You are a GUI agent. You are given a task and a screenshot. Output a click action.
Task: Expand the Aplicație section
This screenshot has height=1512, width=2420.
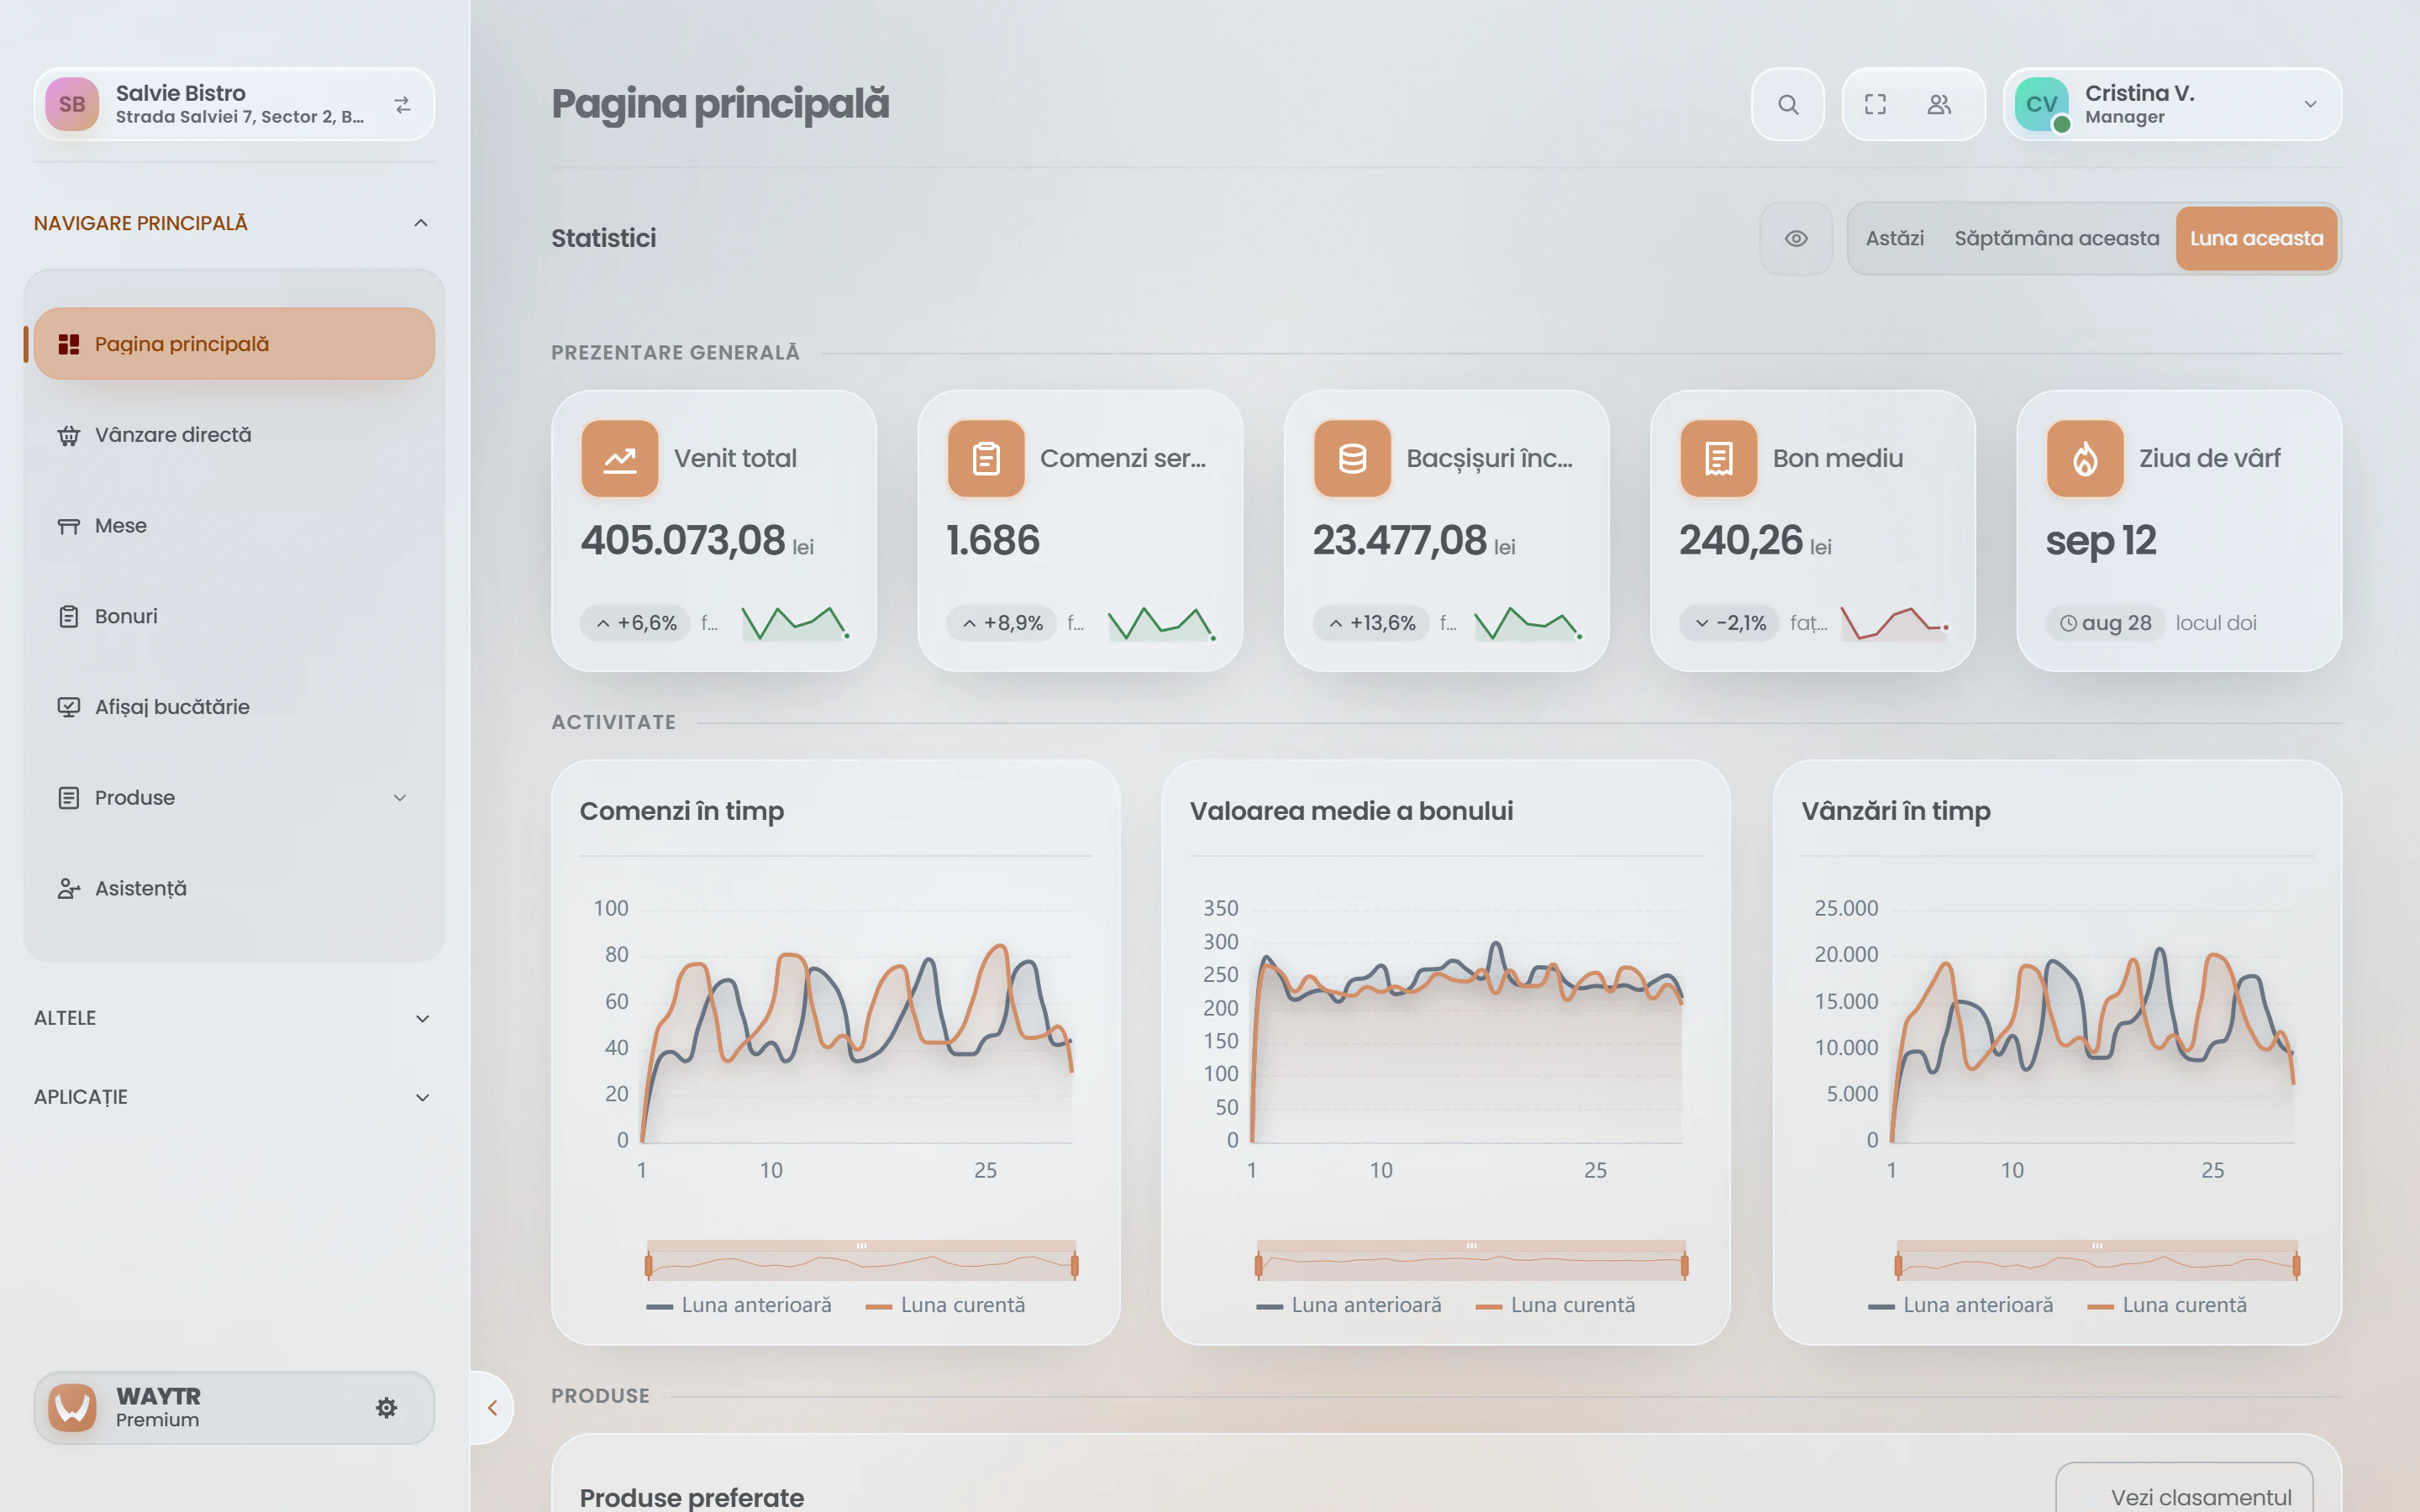click(233, 1097)
